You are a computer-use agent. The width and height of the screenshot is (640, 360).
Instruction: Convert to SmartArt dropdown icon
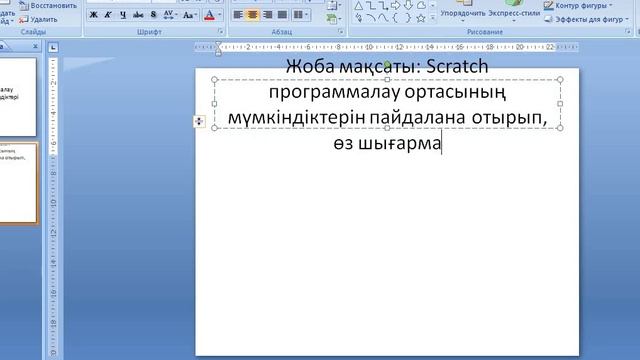(x=334, y=18)
